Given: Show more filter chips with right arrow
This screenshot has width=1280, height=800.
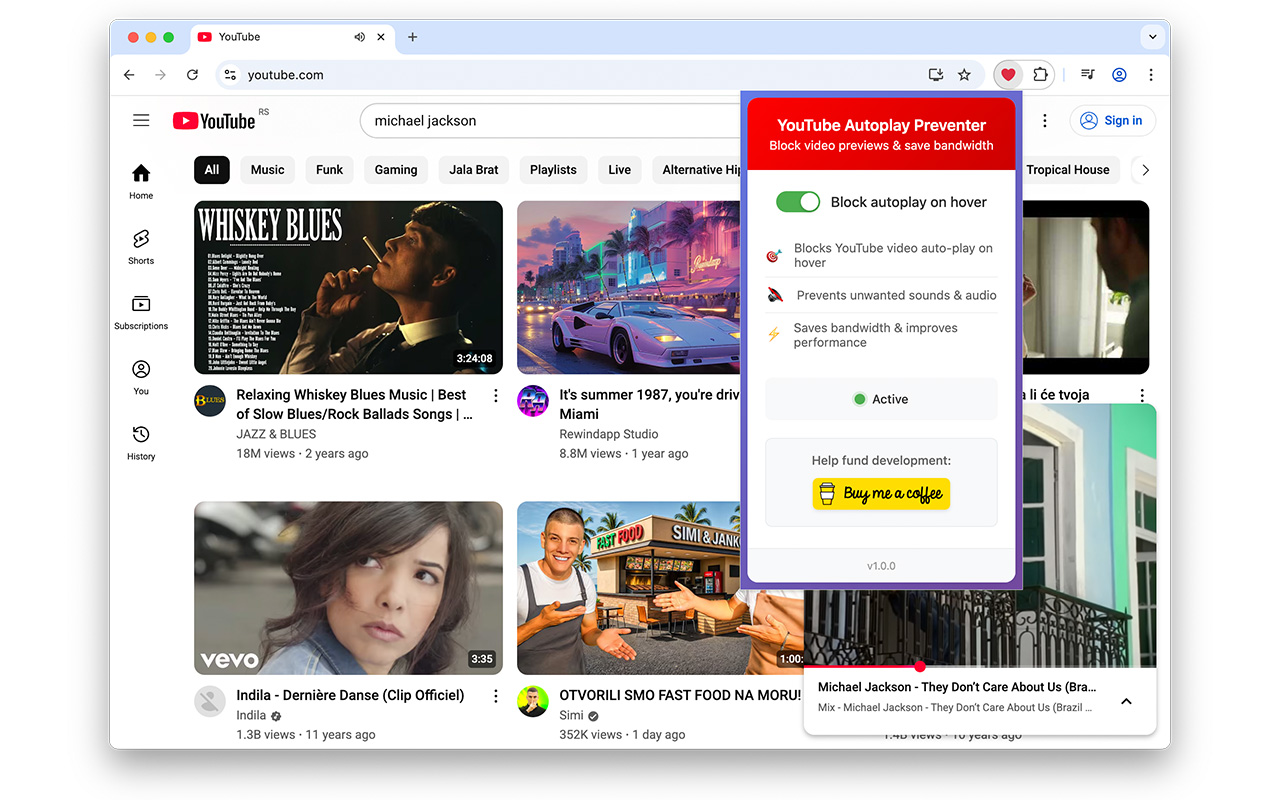Looking at the screenshot, I should click(x=1145, y=170).
